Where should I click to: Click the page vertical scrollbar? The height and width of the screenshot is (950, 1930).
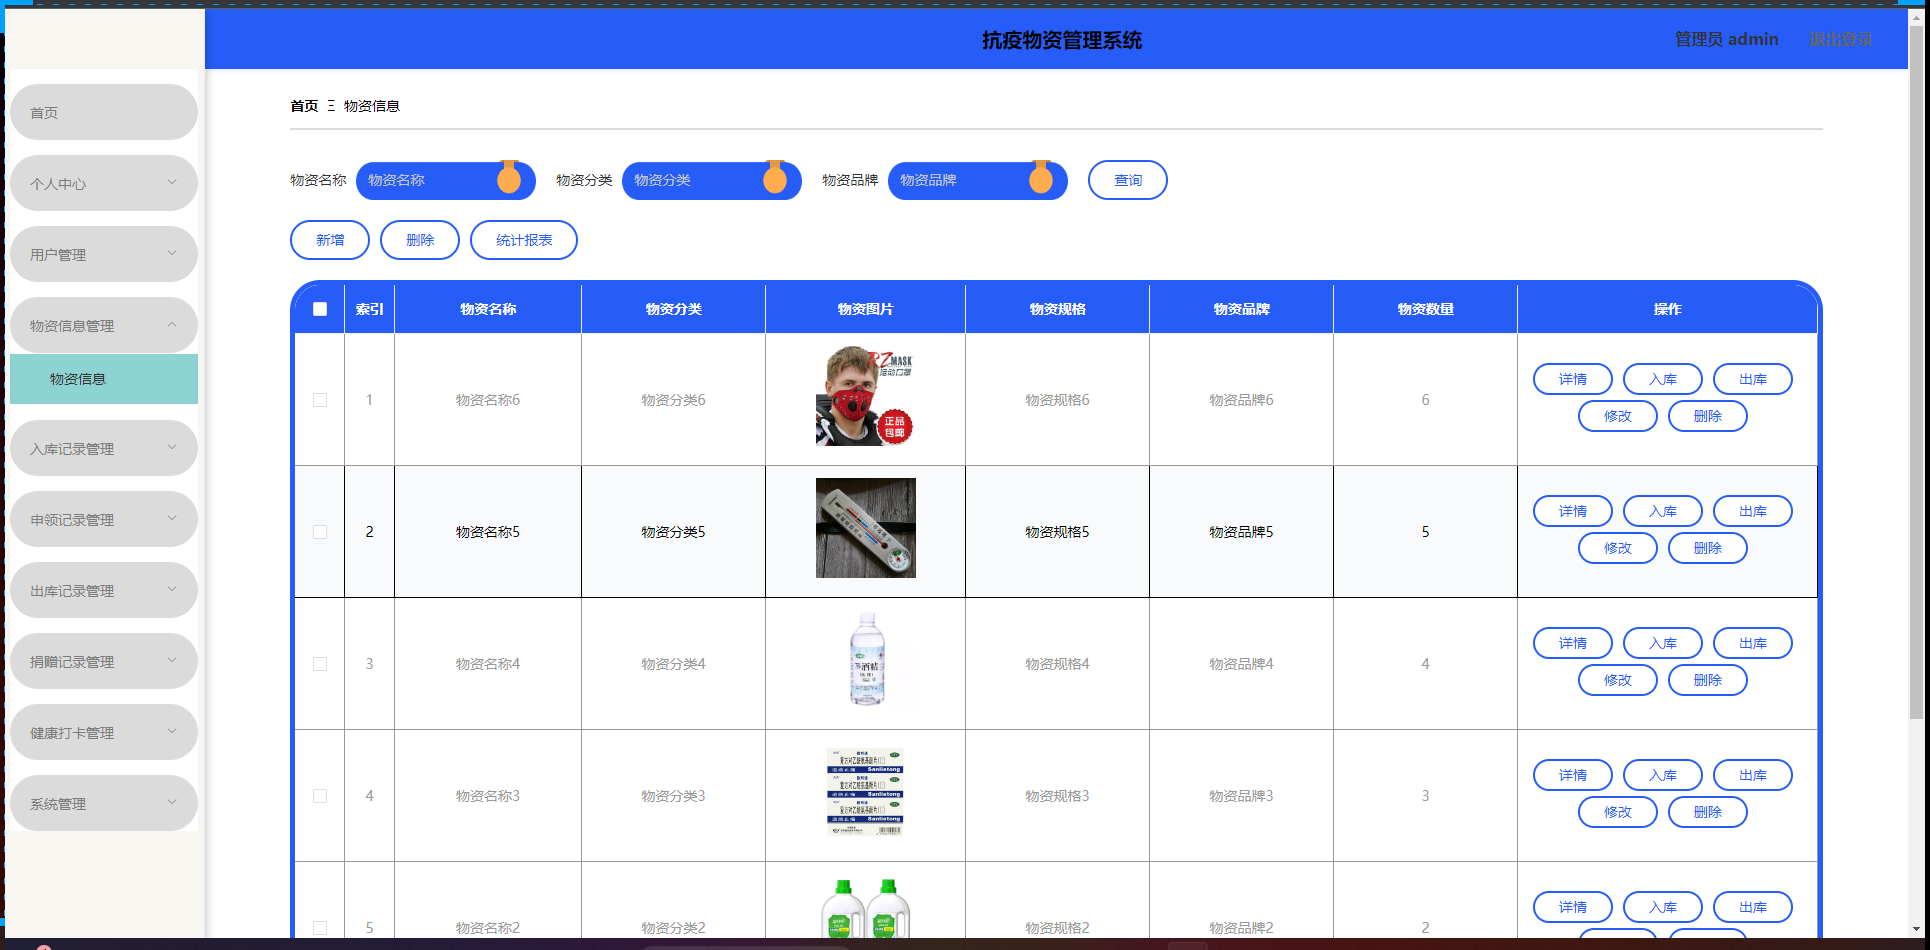pos(1916,400)
